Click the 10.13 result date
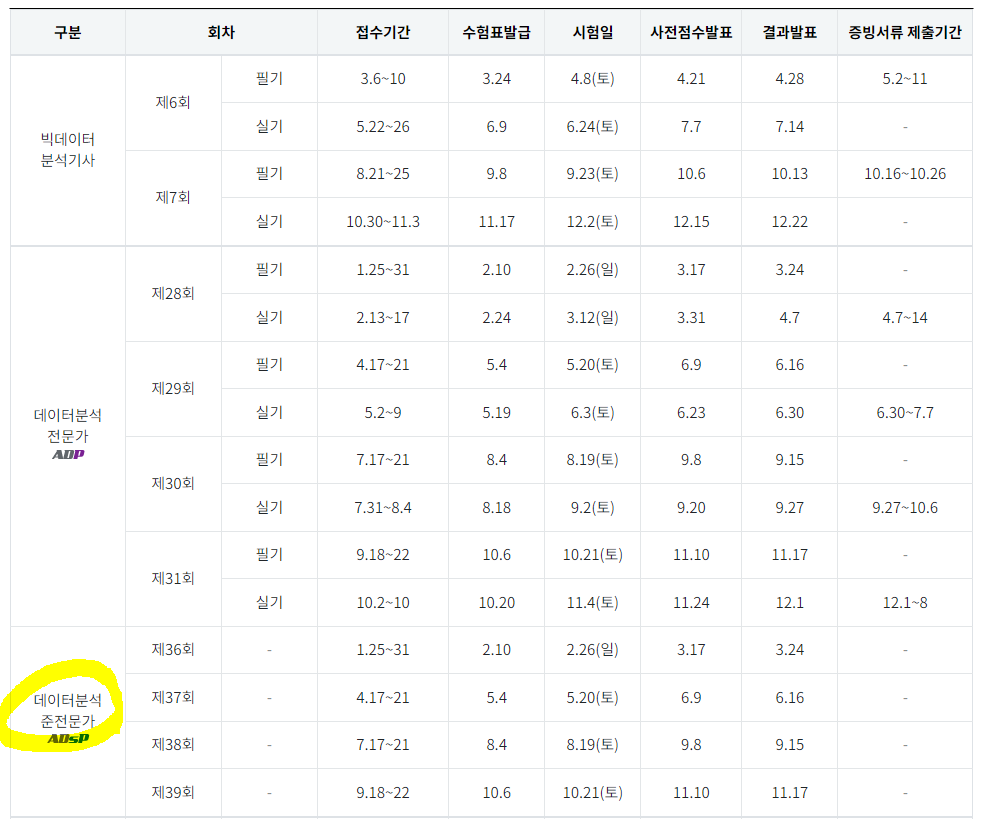 pyautogui.click(x=790, y=173)
